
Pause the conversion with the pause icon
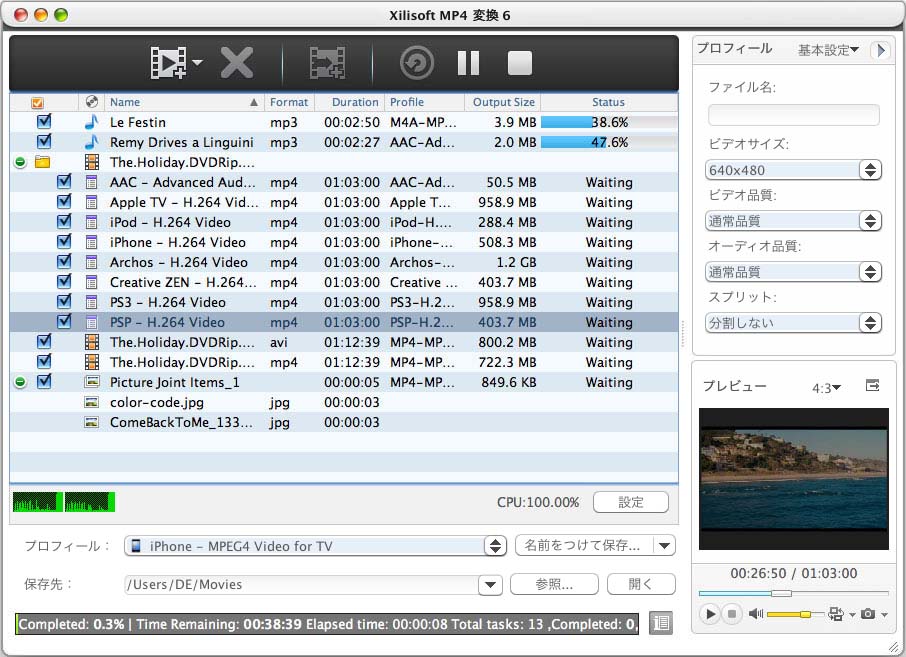pos(468,63)
